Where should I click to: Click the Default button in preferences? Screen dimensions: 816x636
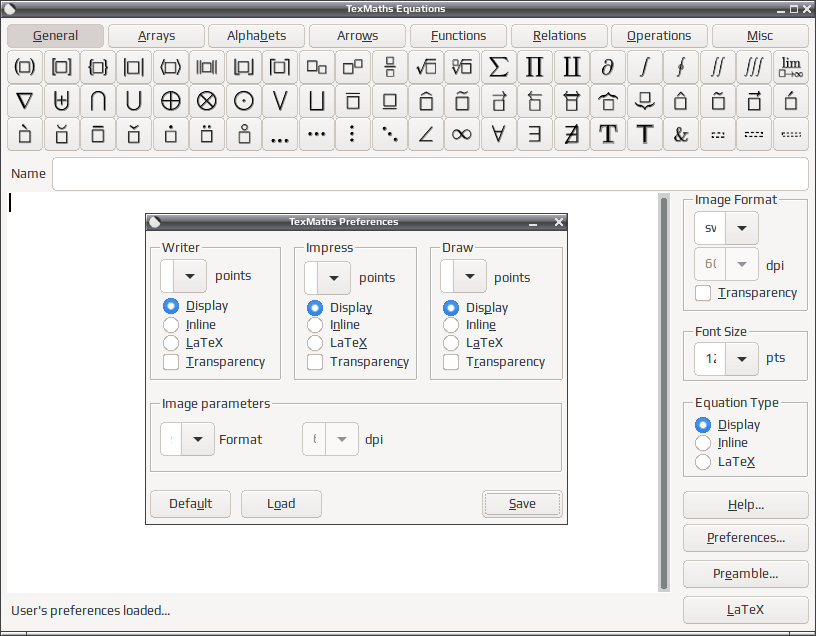coord(190,504)
